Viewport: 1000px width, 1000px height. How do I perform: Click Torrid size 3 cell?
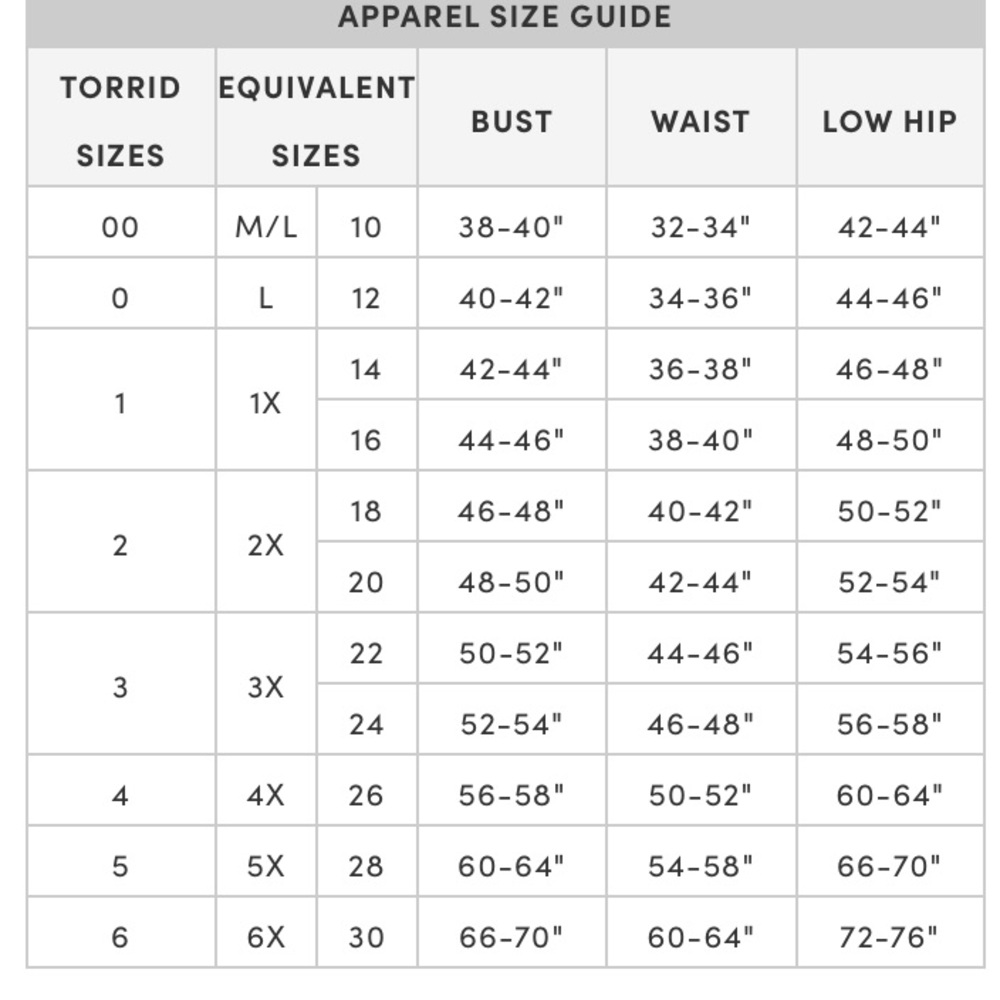pos(121,684)
